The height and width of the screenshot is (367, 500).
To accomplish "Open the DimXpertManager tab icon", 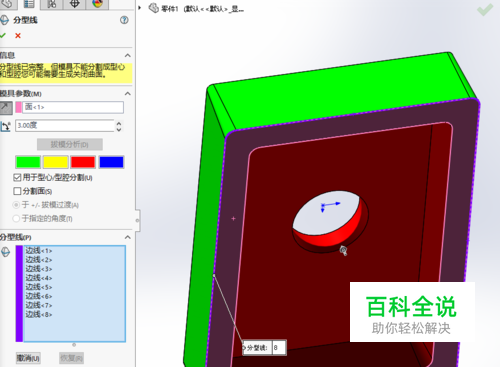I will pos(74,4).
